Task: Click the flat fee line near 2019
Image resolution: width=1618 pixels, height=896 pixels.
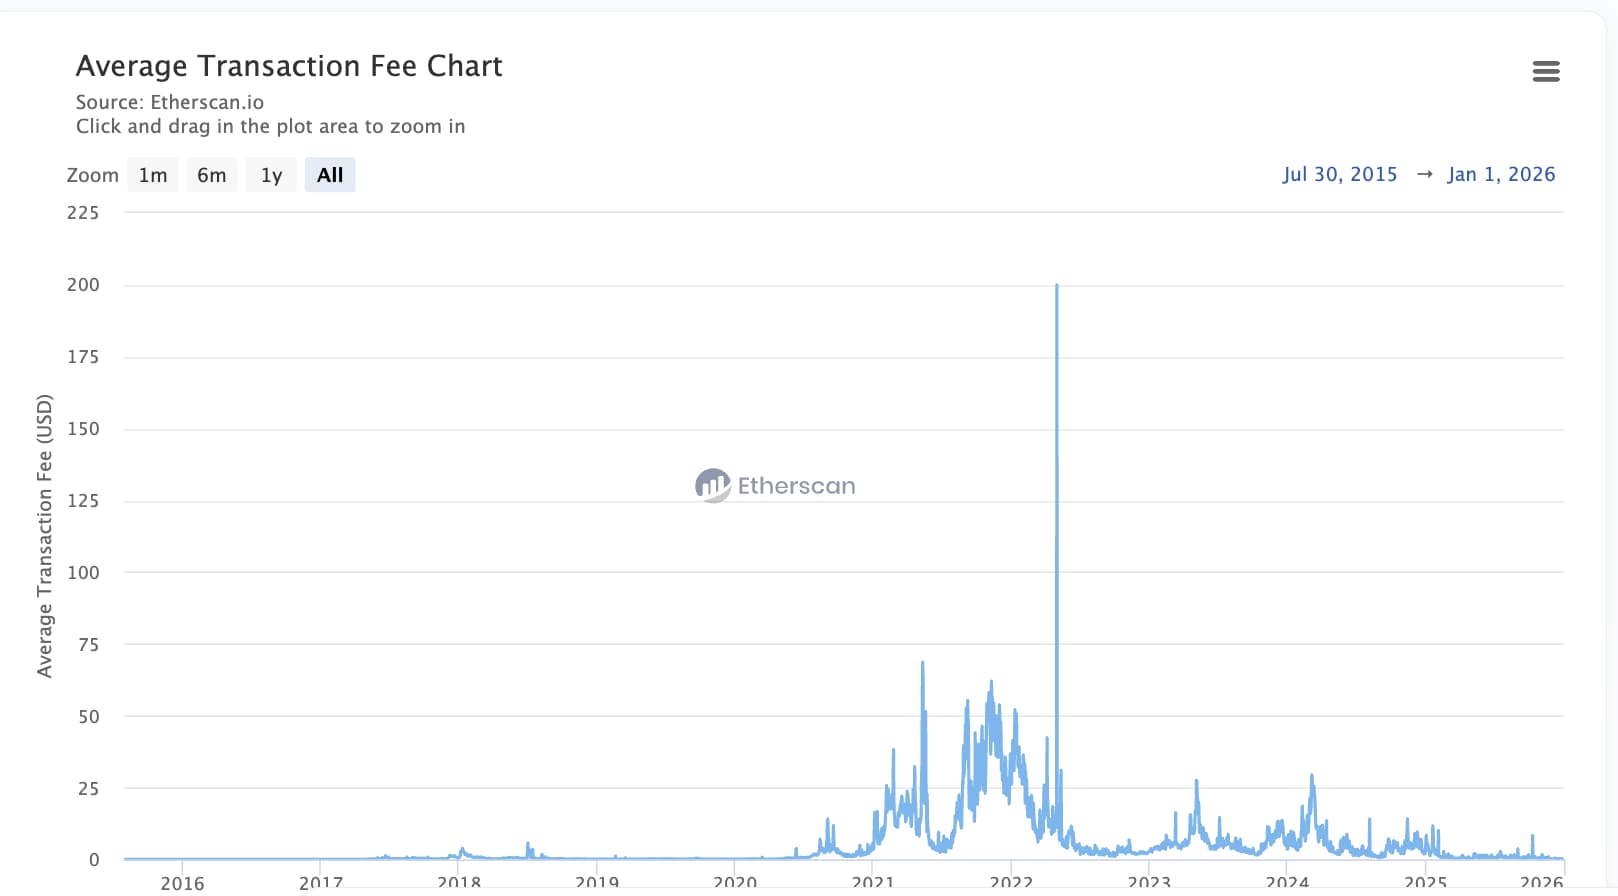Action: click(x=597, y=858)
